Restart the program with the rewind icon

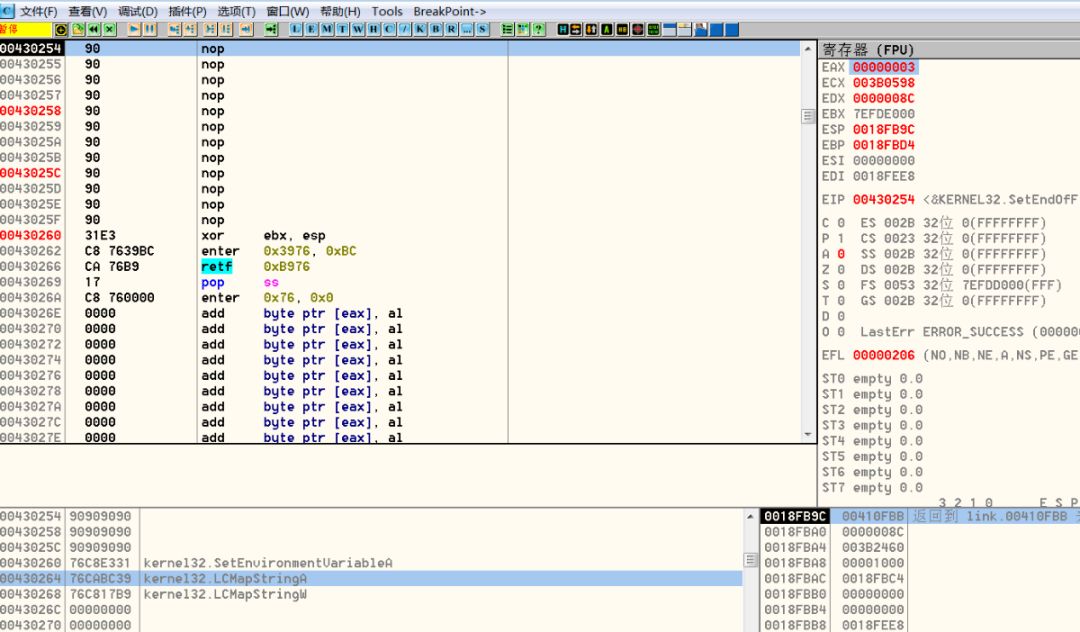(x=93, y=30)
